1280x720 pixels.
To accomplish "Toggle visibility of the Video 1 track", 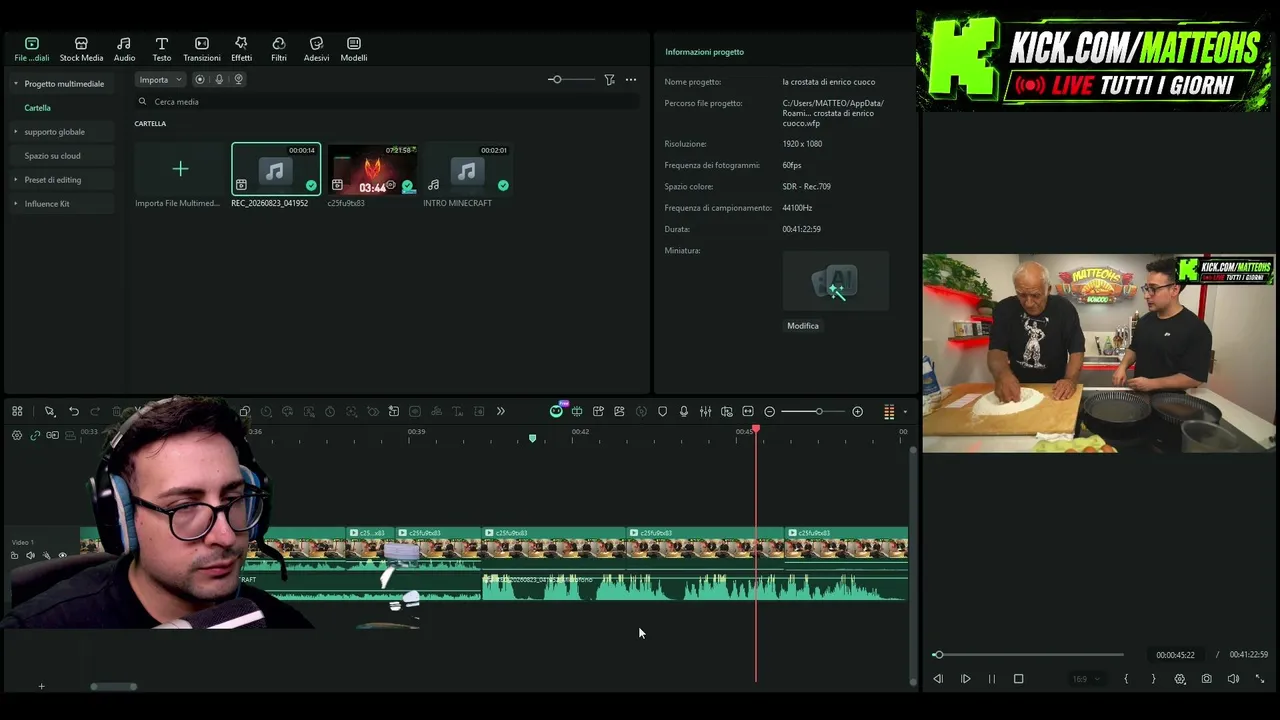I will 62,555.
